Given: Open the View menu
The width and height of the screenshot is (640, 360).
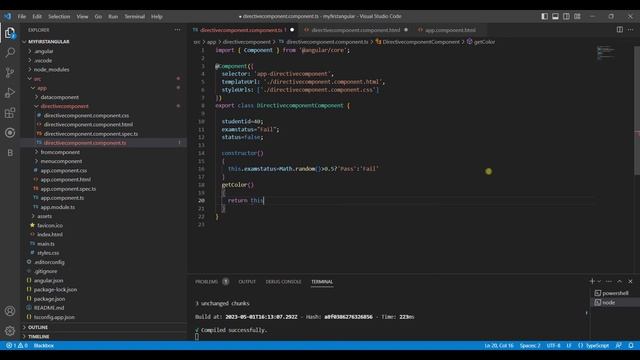Looking at the screenshot, I should coord(82,16).
